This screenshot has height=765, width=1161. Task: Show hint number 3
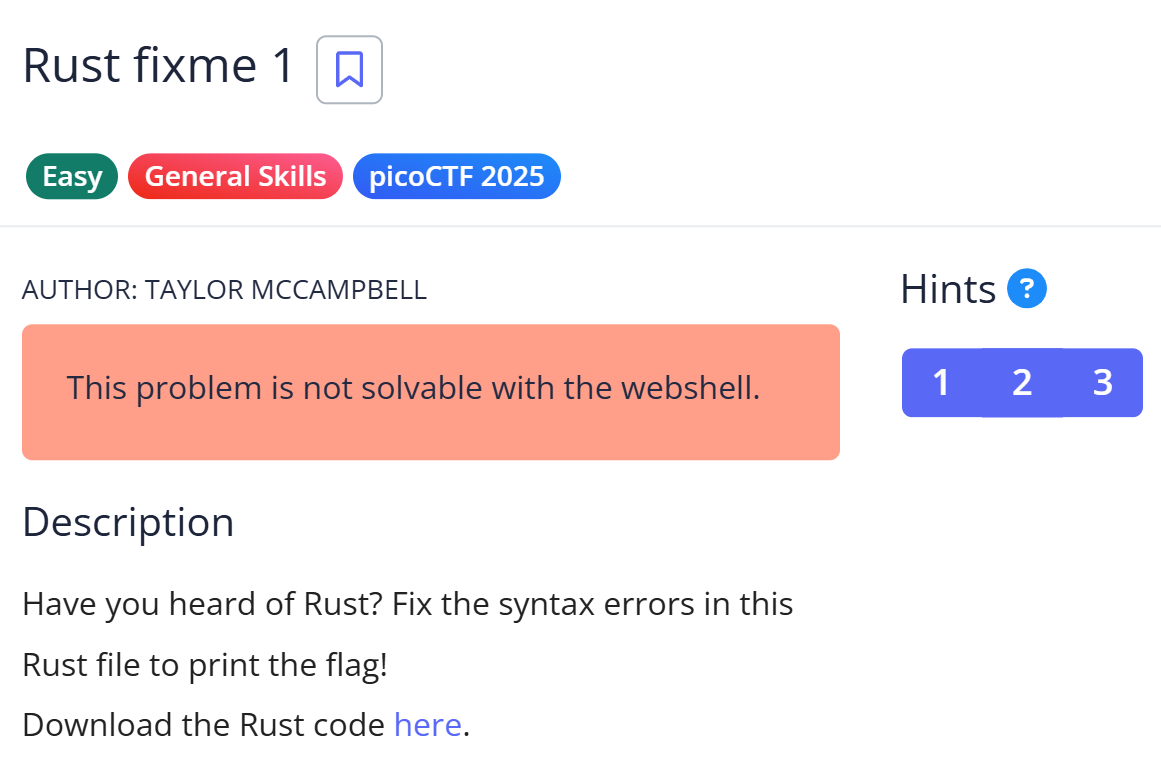point(1103,382)
